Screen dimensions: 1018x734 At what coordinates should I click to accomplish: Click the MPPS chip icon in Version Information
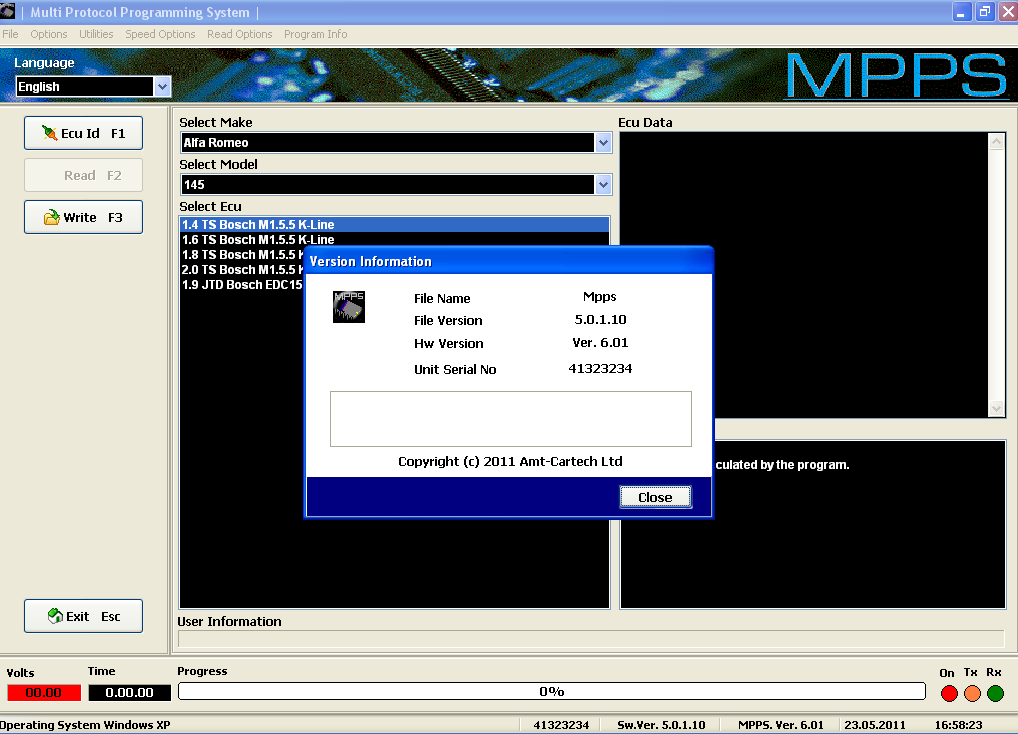point(349,307)
